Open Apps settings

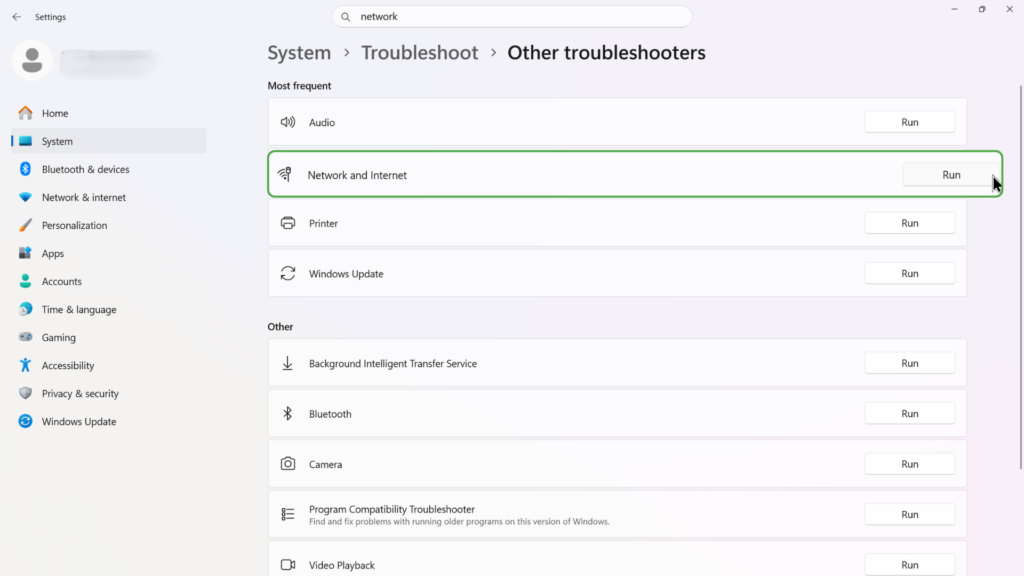[x=108, y=253]
